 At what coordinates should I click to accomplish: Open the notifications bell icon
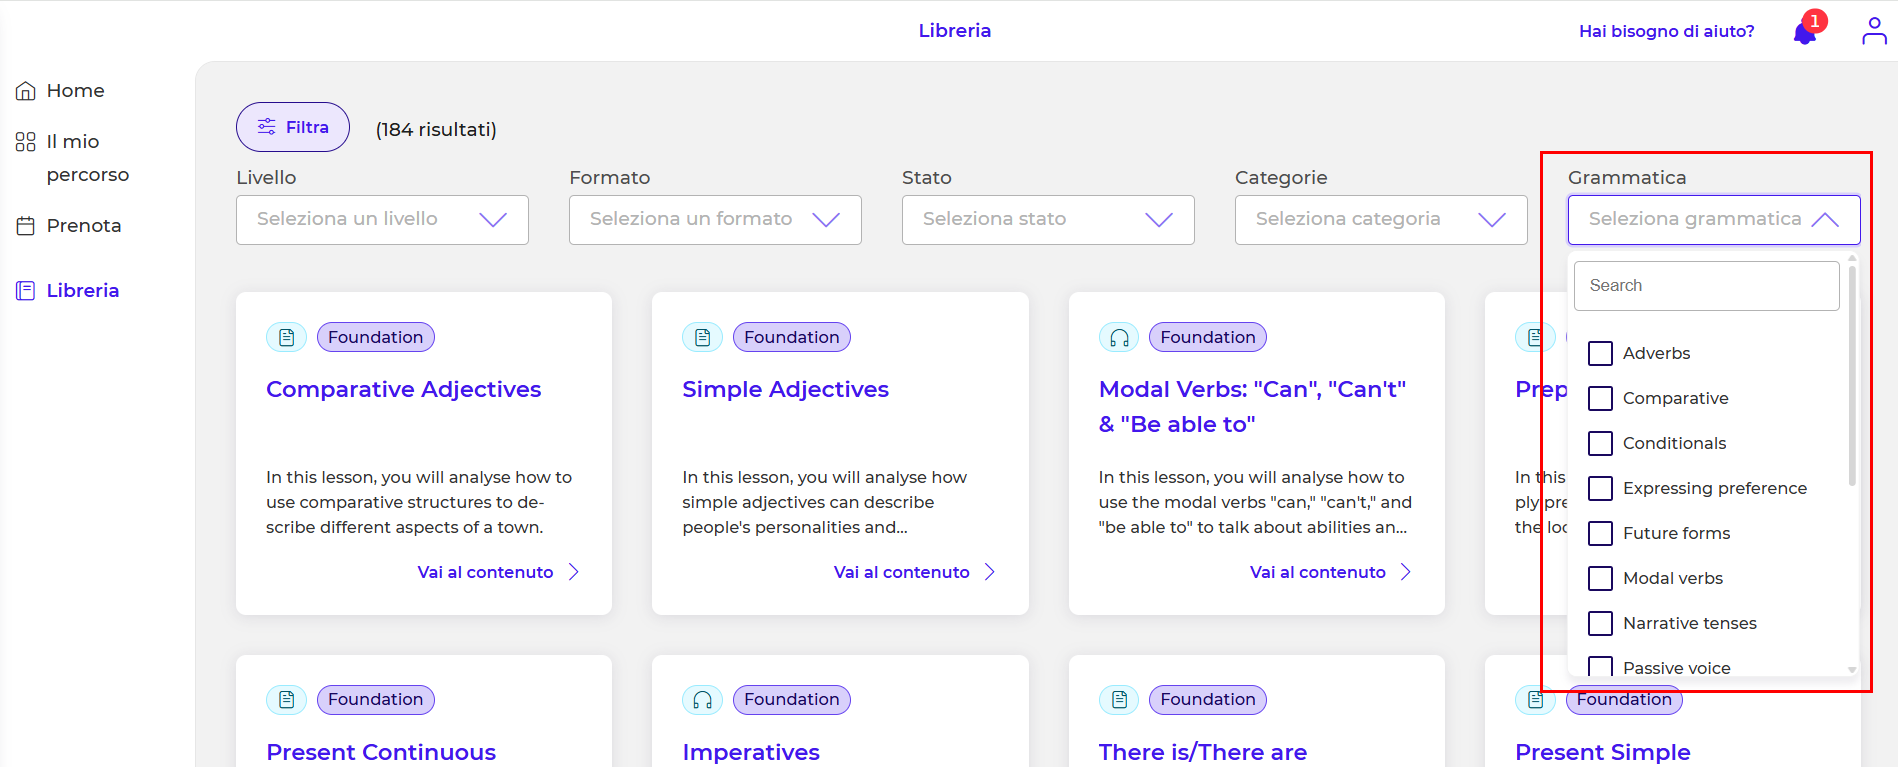point(1805,32)
